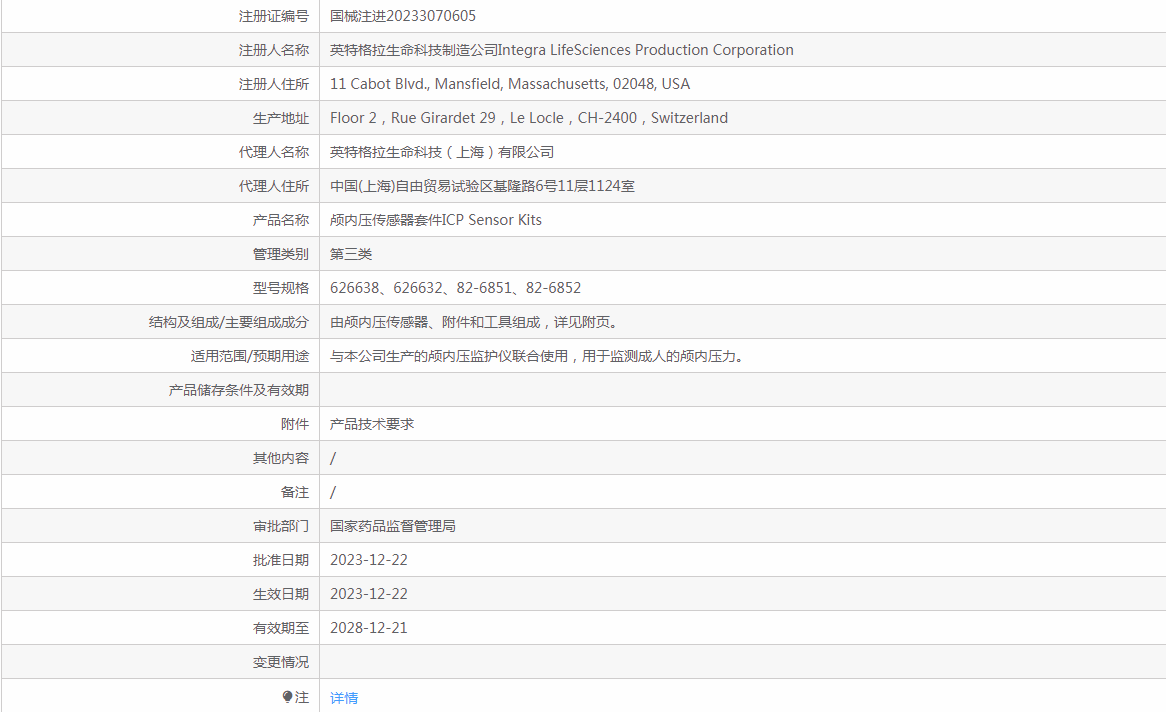Click the 批准日期 label
The width and height of the screenshot is (1166, 712).
[280, 560]
